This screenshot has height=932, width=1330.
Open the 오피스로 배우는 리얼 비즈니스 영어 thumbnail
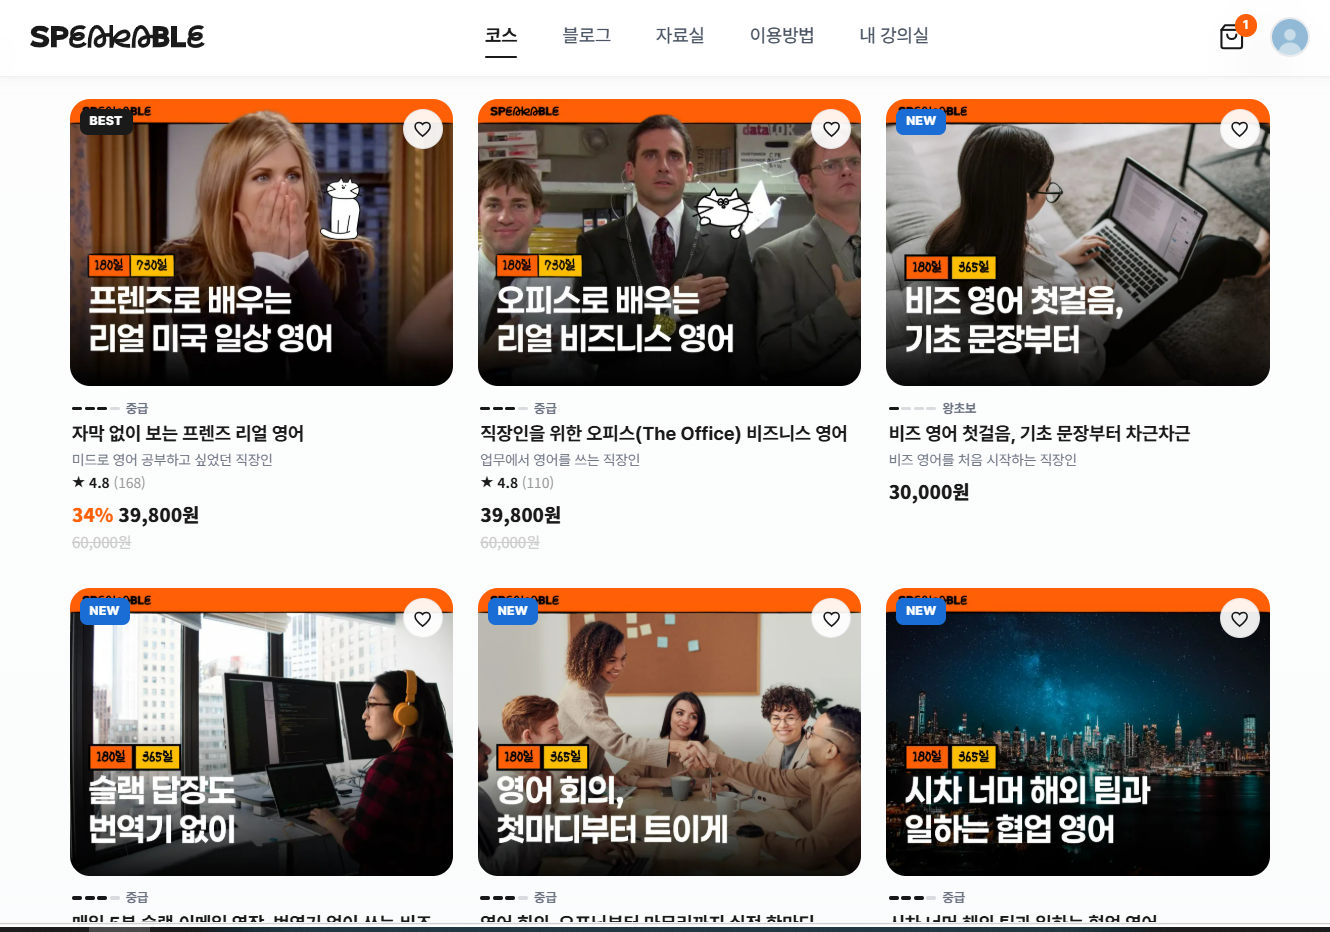[669, 243]
